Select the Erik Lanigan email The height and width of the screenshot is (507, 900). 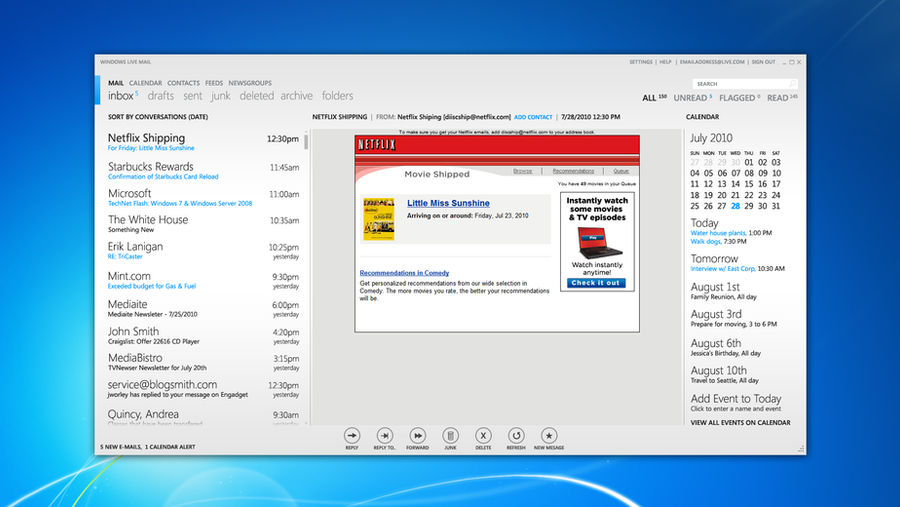[x=204, y=250]
